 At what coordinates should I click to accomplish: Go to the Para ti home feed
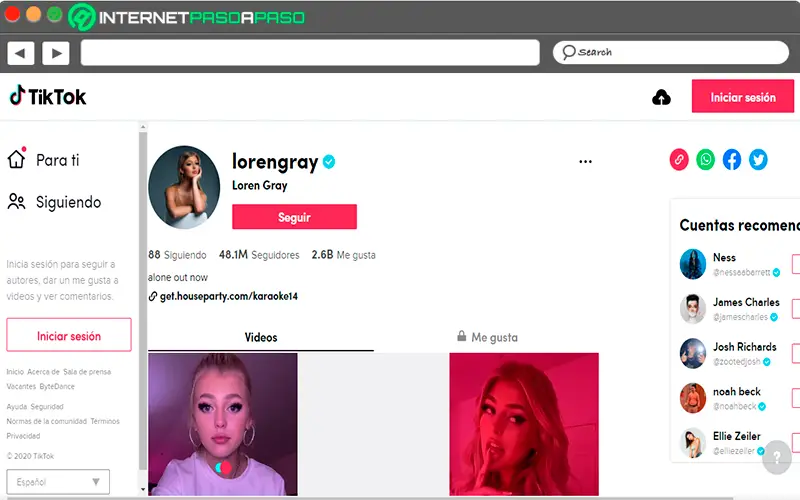click(x=43, y=160)
